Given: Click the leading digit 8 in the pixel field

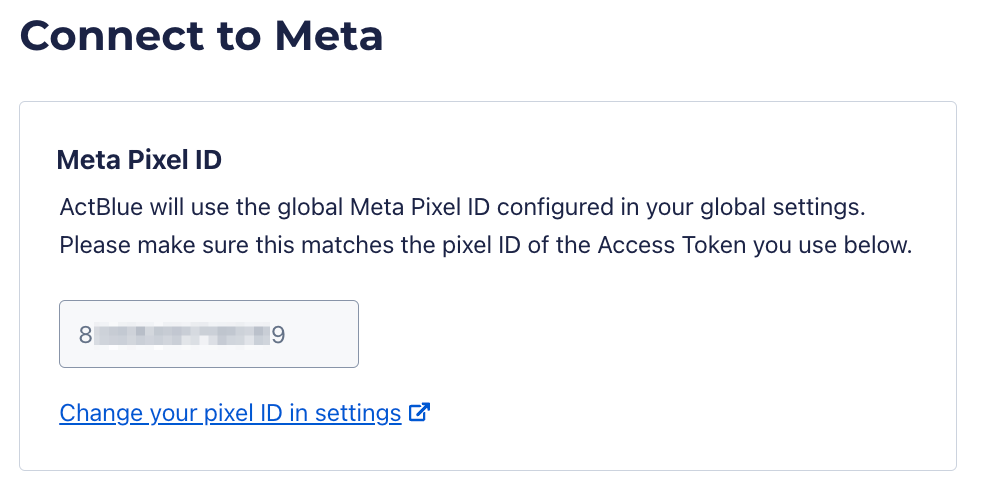Looking at the screenshot, I should tap(85, 334).
